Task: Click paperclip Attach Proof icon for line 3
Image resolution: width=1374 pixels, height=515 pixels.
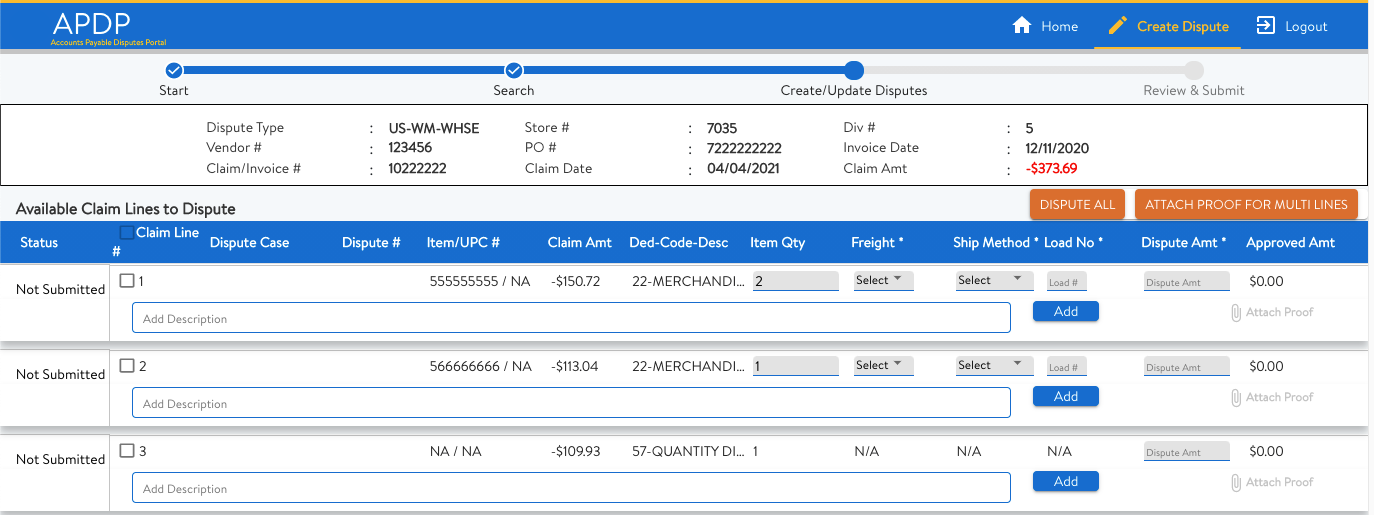Action: [1236, 482]
